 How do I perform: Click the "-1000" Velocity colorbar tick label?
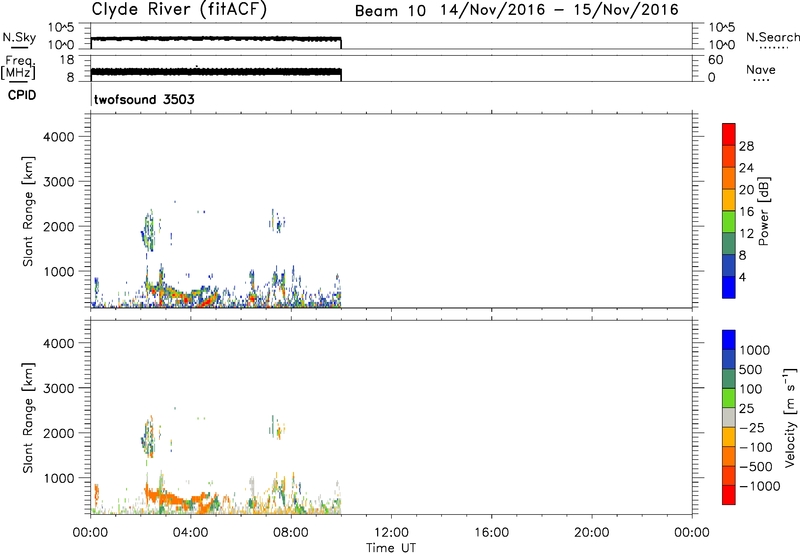(x=759, y=486)
